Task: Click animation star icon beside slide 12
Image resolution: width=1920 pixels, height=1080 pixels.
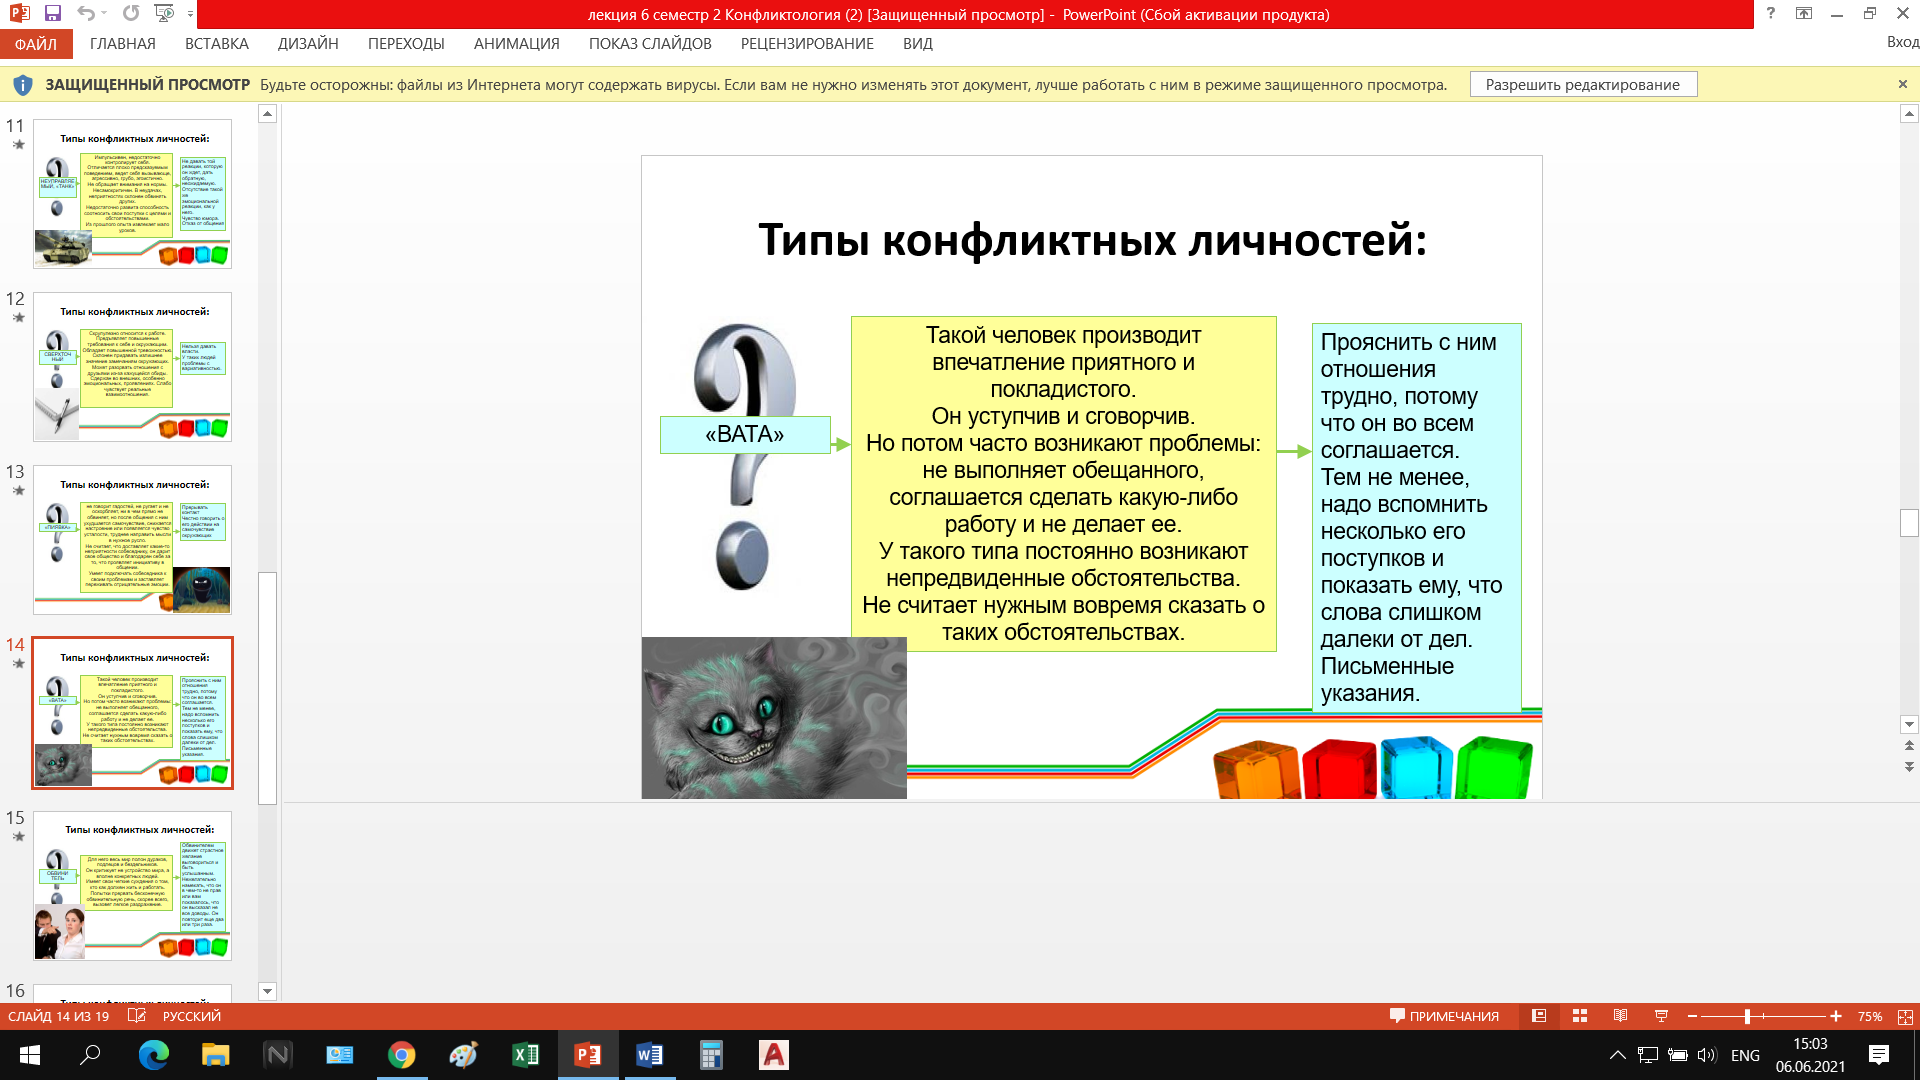Action: point(18,318)
